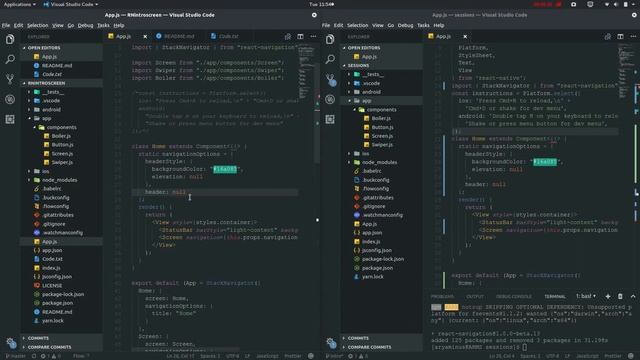The image size is (640, 360).
Task: Add new terminal with plus icon
Action: pos(608,296)
